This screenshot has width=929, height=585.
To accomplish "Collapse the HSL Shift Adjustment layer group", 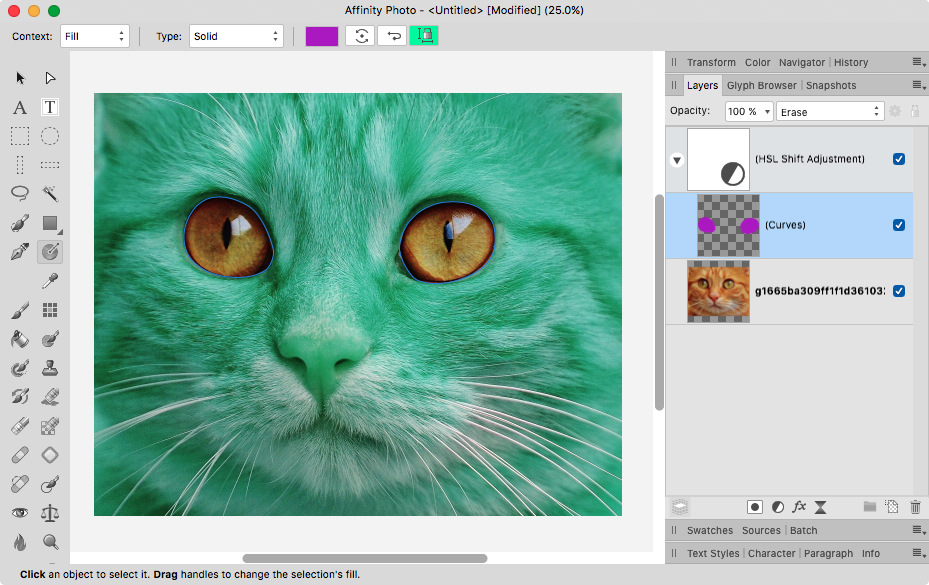I will tap(677, 159).
